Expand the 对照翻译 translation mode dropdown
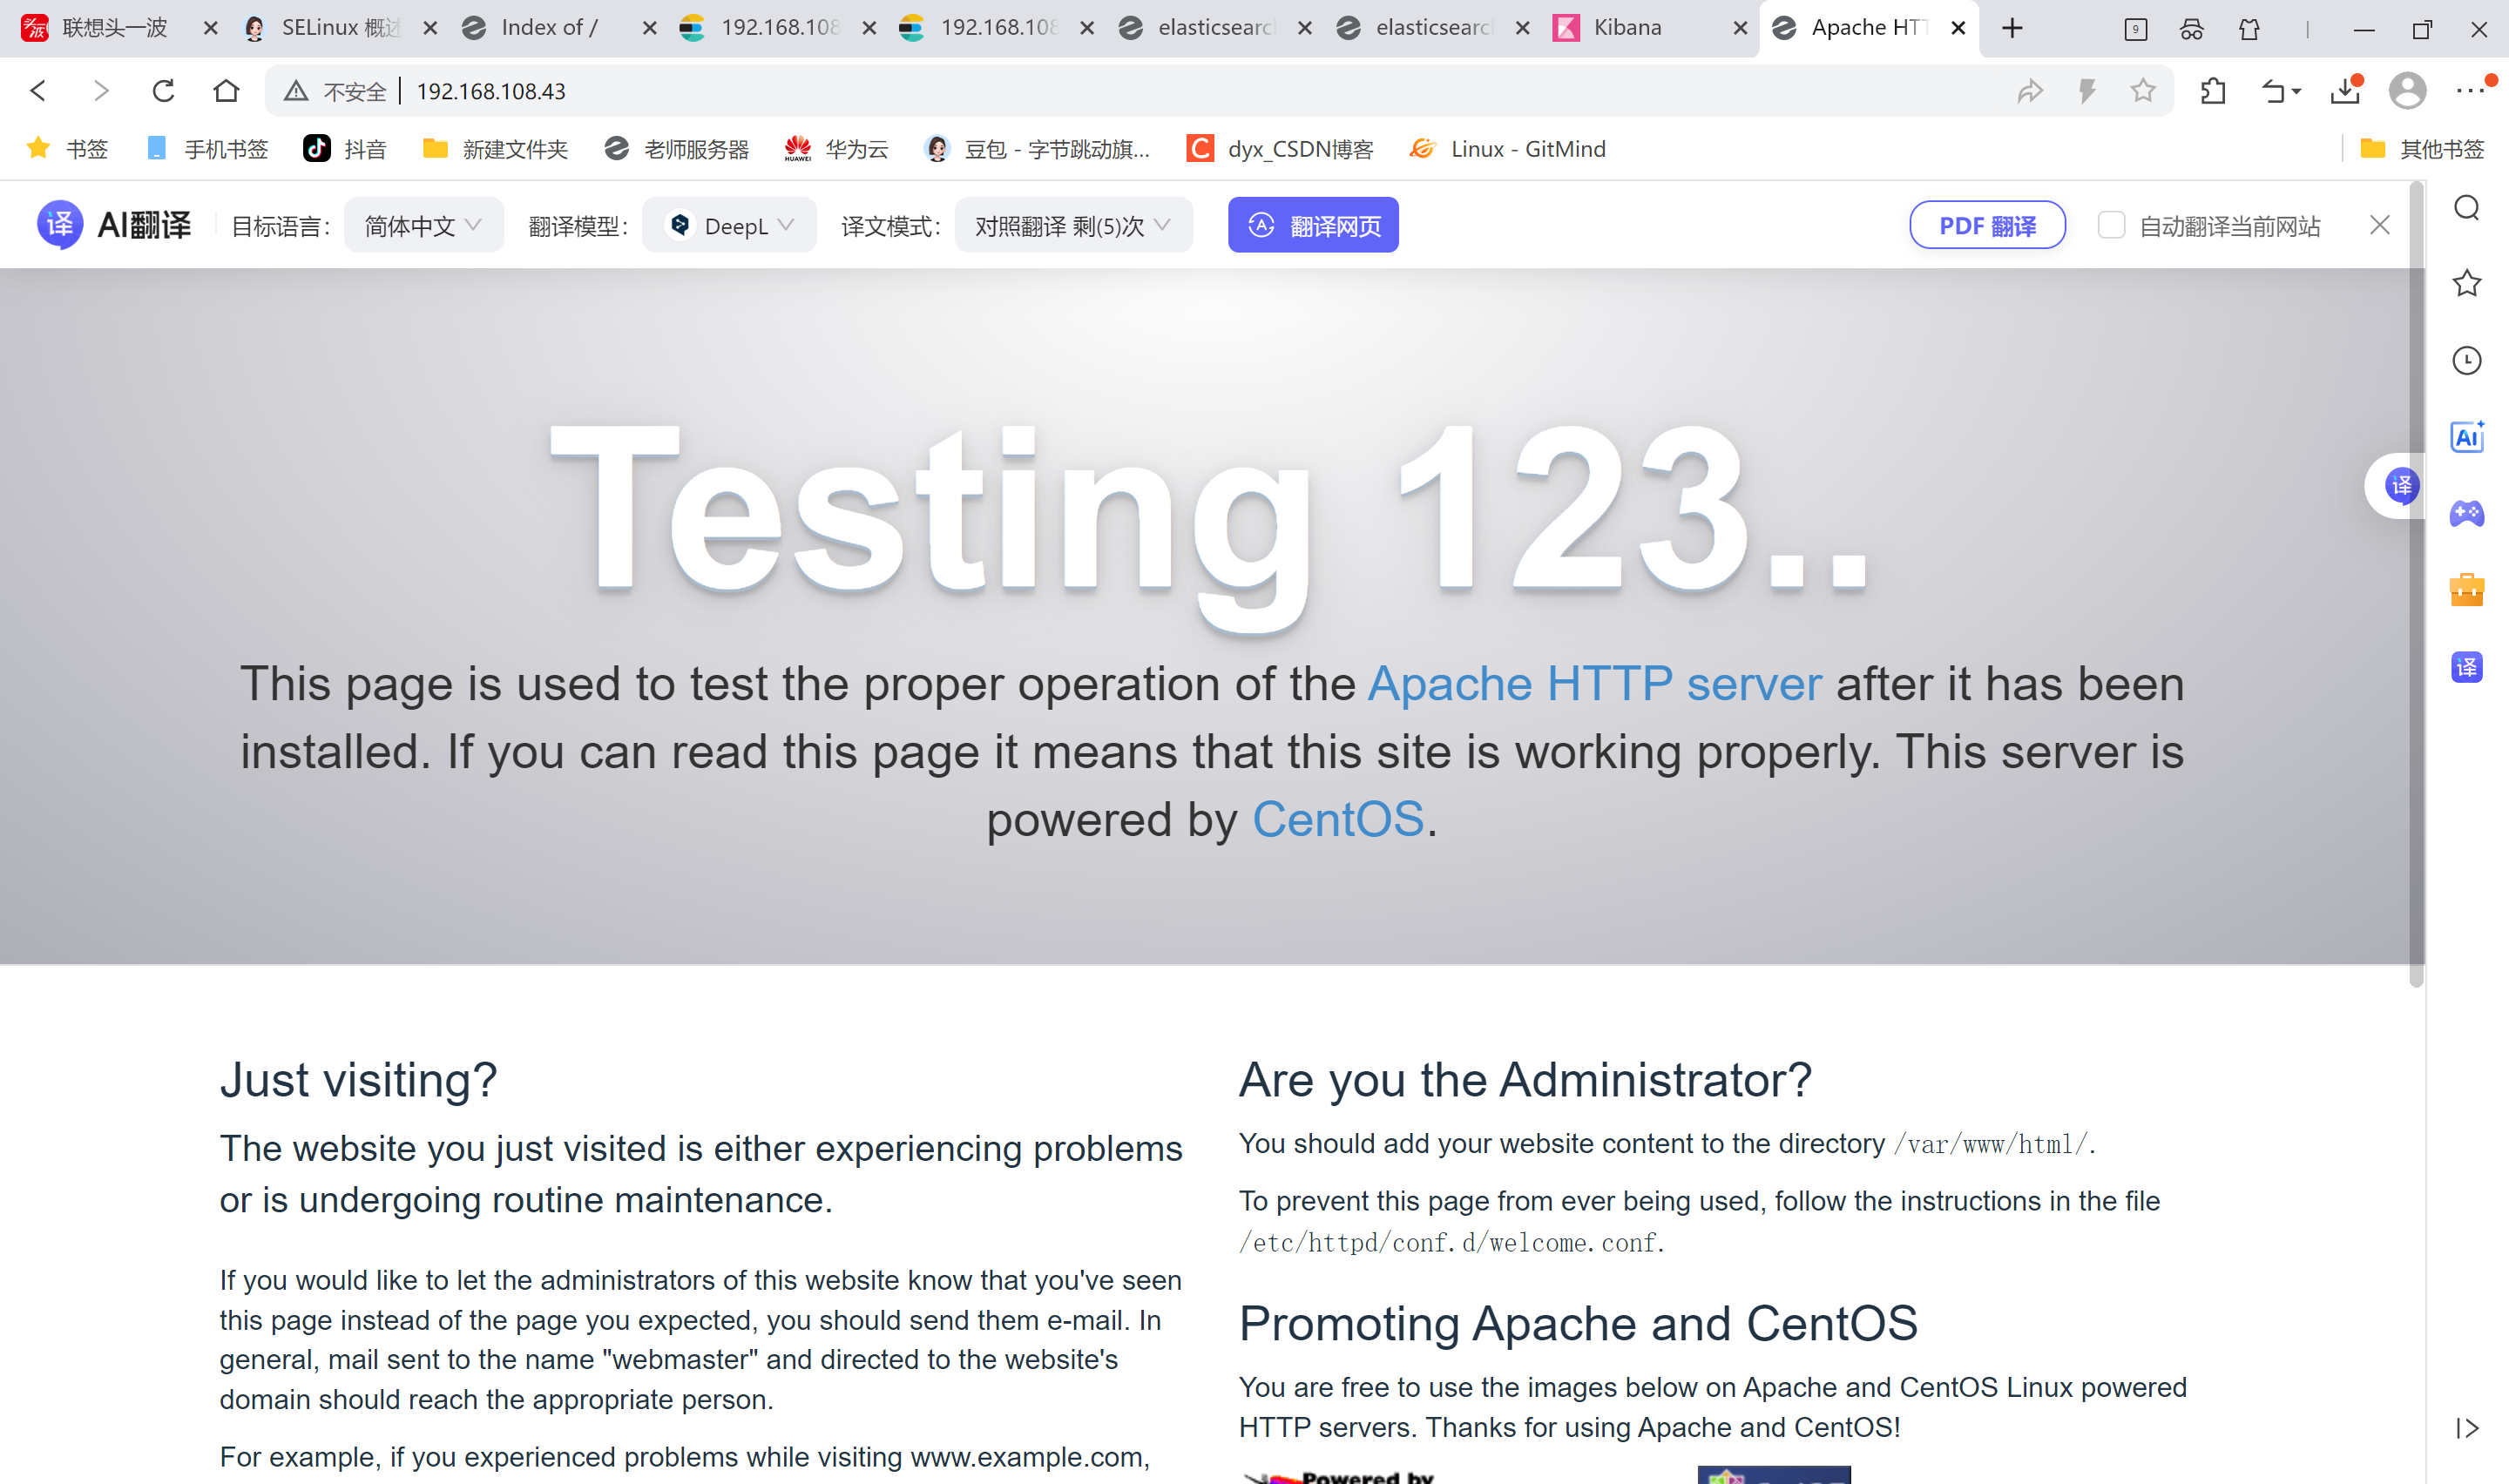Screen dimensions: 2509x1484 click(x=1073, y=225)
